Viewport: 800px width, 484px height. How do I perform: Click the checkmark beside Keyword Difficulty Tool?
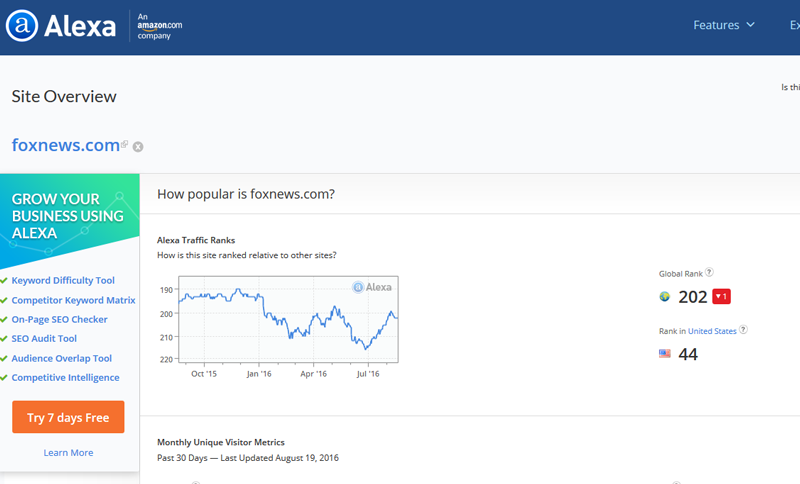(x=4, y=281)
